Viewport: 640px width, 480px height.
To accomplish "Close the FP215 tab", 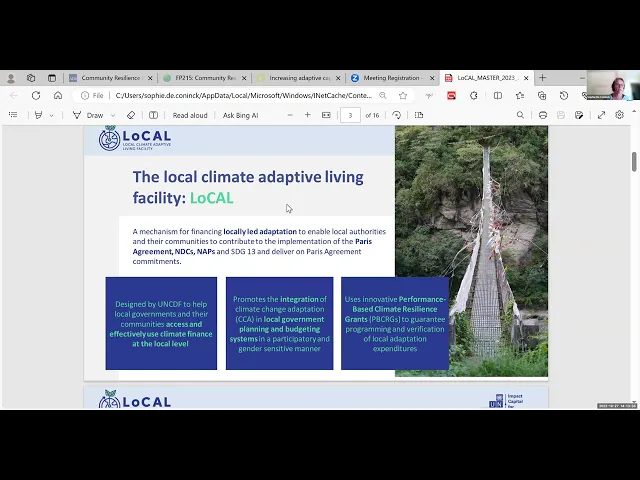I will 244,78.
